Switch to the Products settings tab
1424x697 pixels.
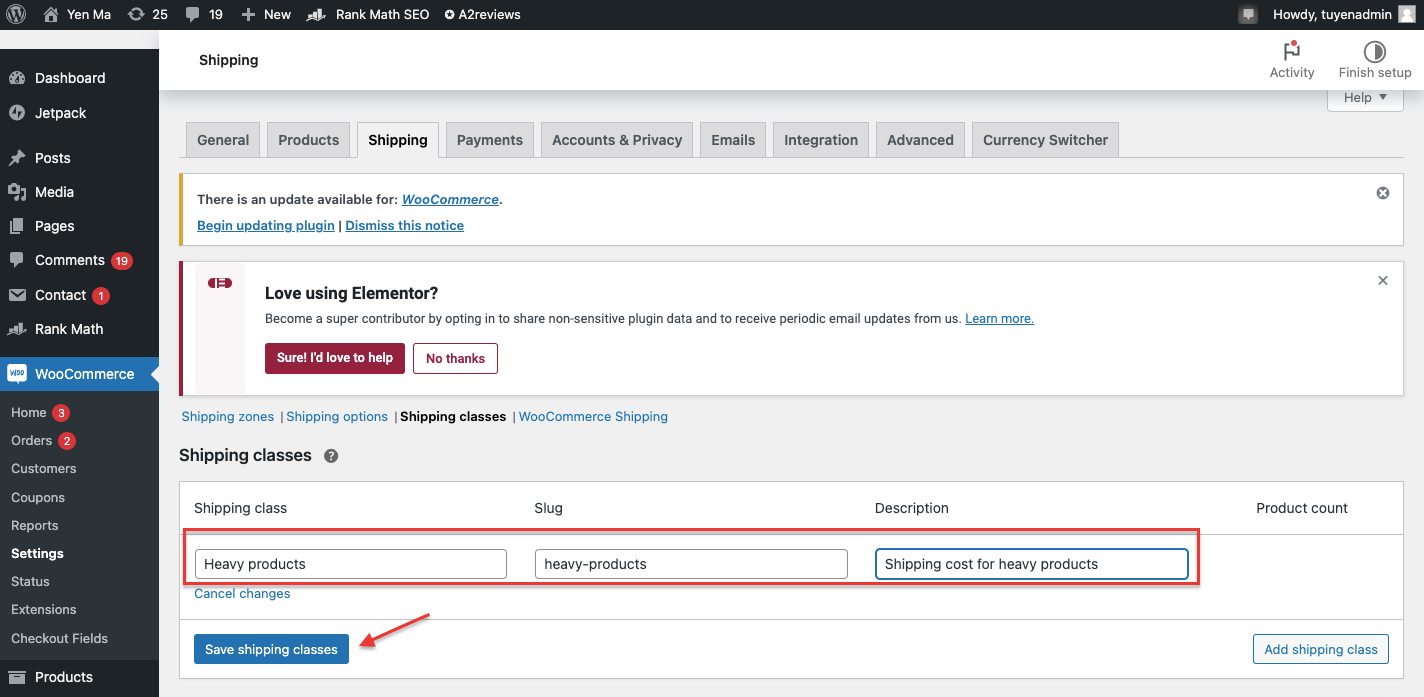[x=309, y=140]
